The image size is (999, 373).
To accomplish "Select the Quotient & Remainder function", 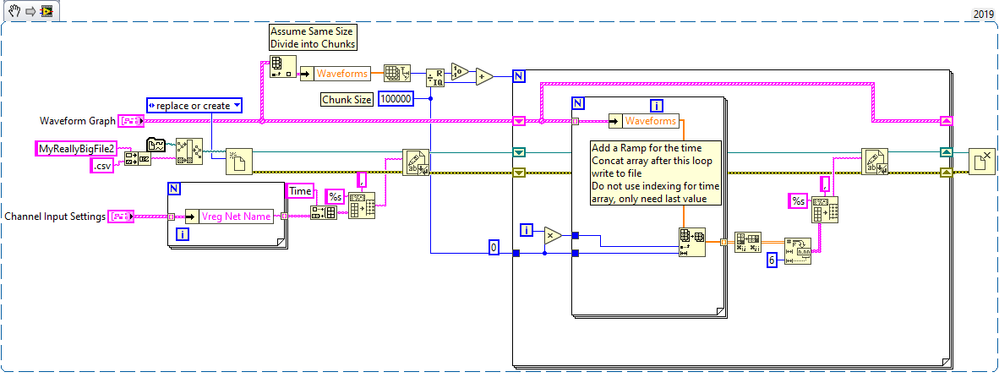I will point(435,77).
